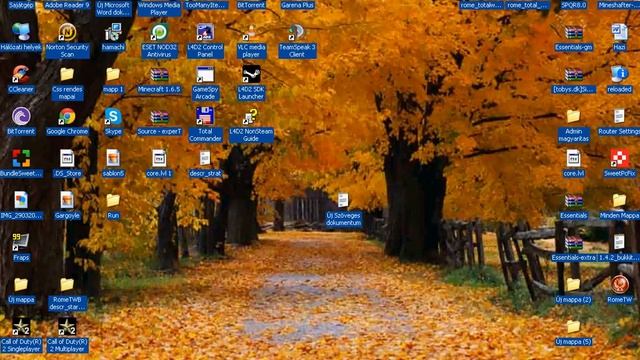
Task: Select the CCleaner desktop icon
Action: pos(21,75)
